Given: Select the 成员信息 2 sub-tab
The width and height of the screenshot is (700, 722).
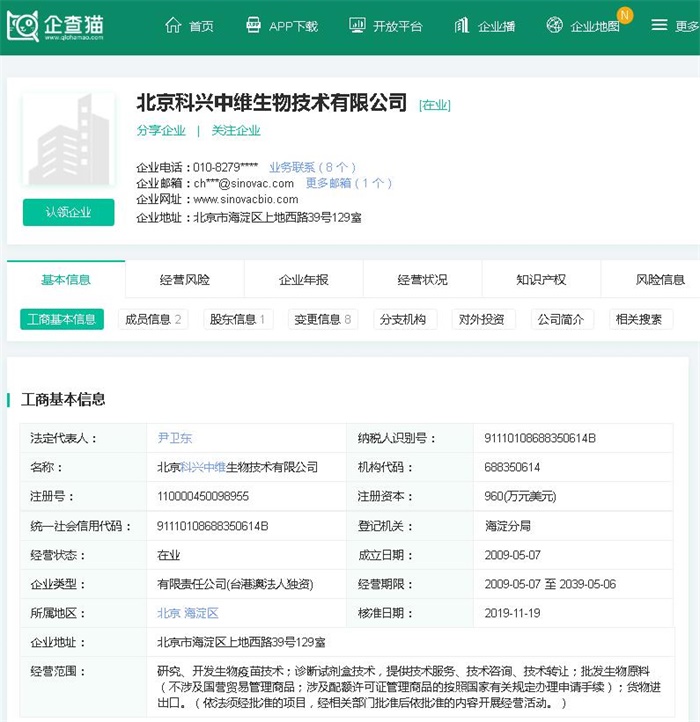Looking at the screenshot, I should 153,319.
